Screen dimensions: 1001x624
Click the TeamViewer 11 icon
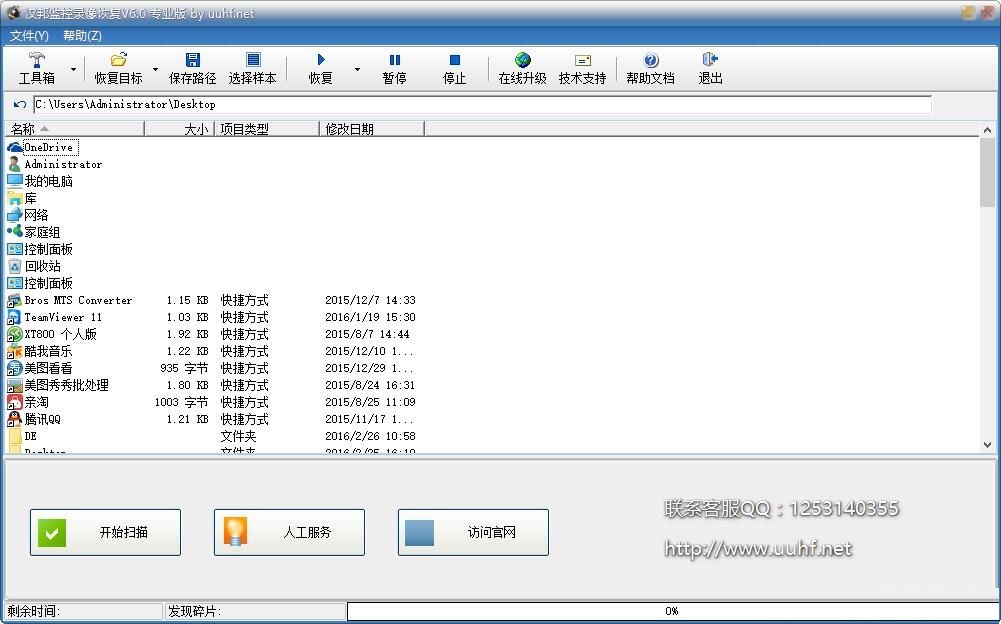[15, 317]
